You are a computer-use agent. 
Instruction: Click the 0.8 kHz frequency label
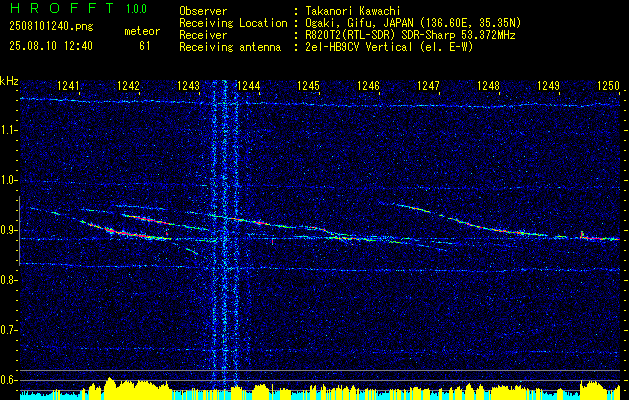(8, 280)
